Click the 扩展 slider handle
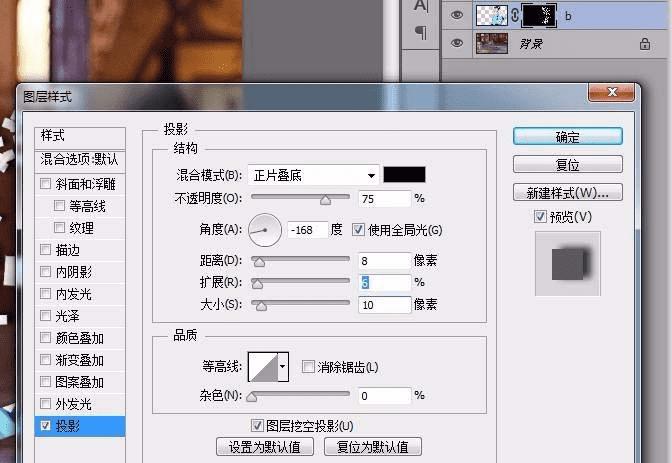 pos(257,283)
